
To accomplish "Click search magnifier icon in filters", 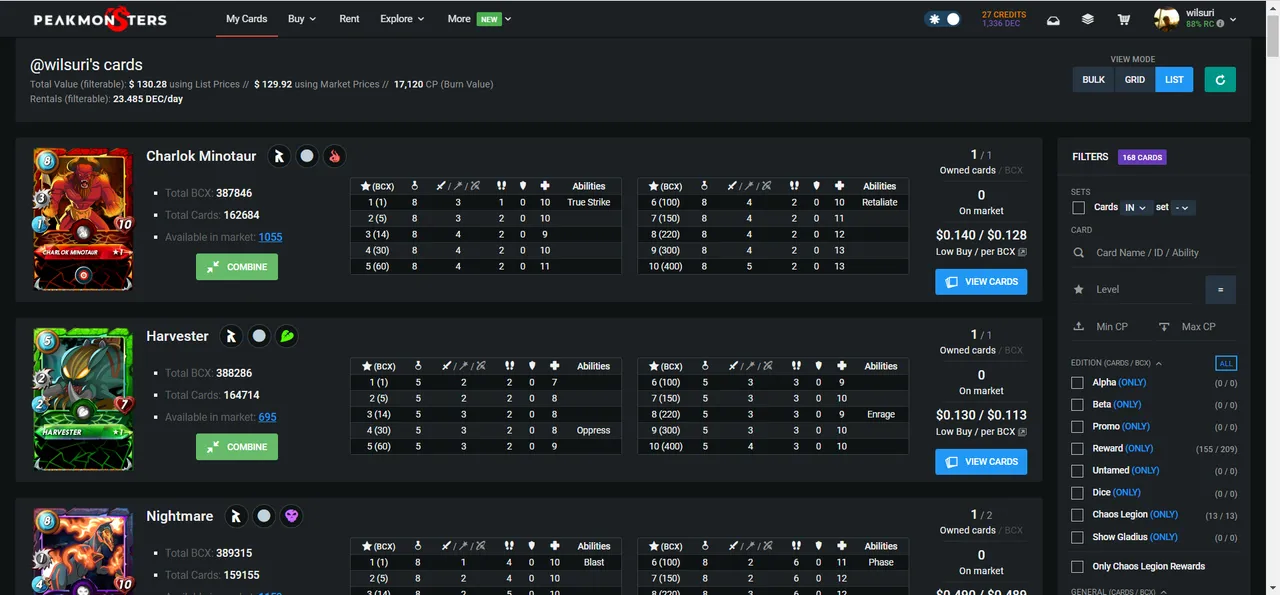I will pos(1078,253).
